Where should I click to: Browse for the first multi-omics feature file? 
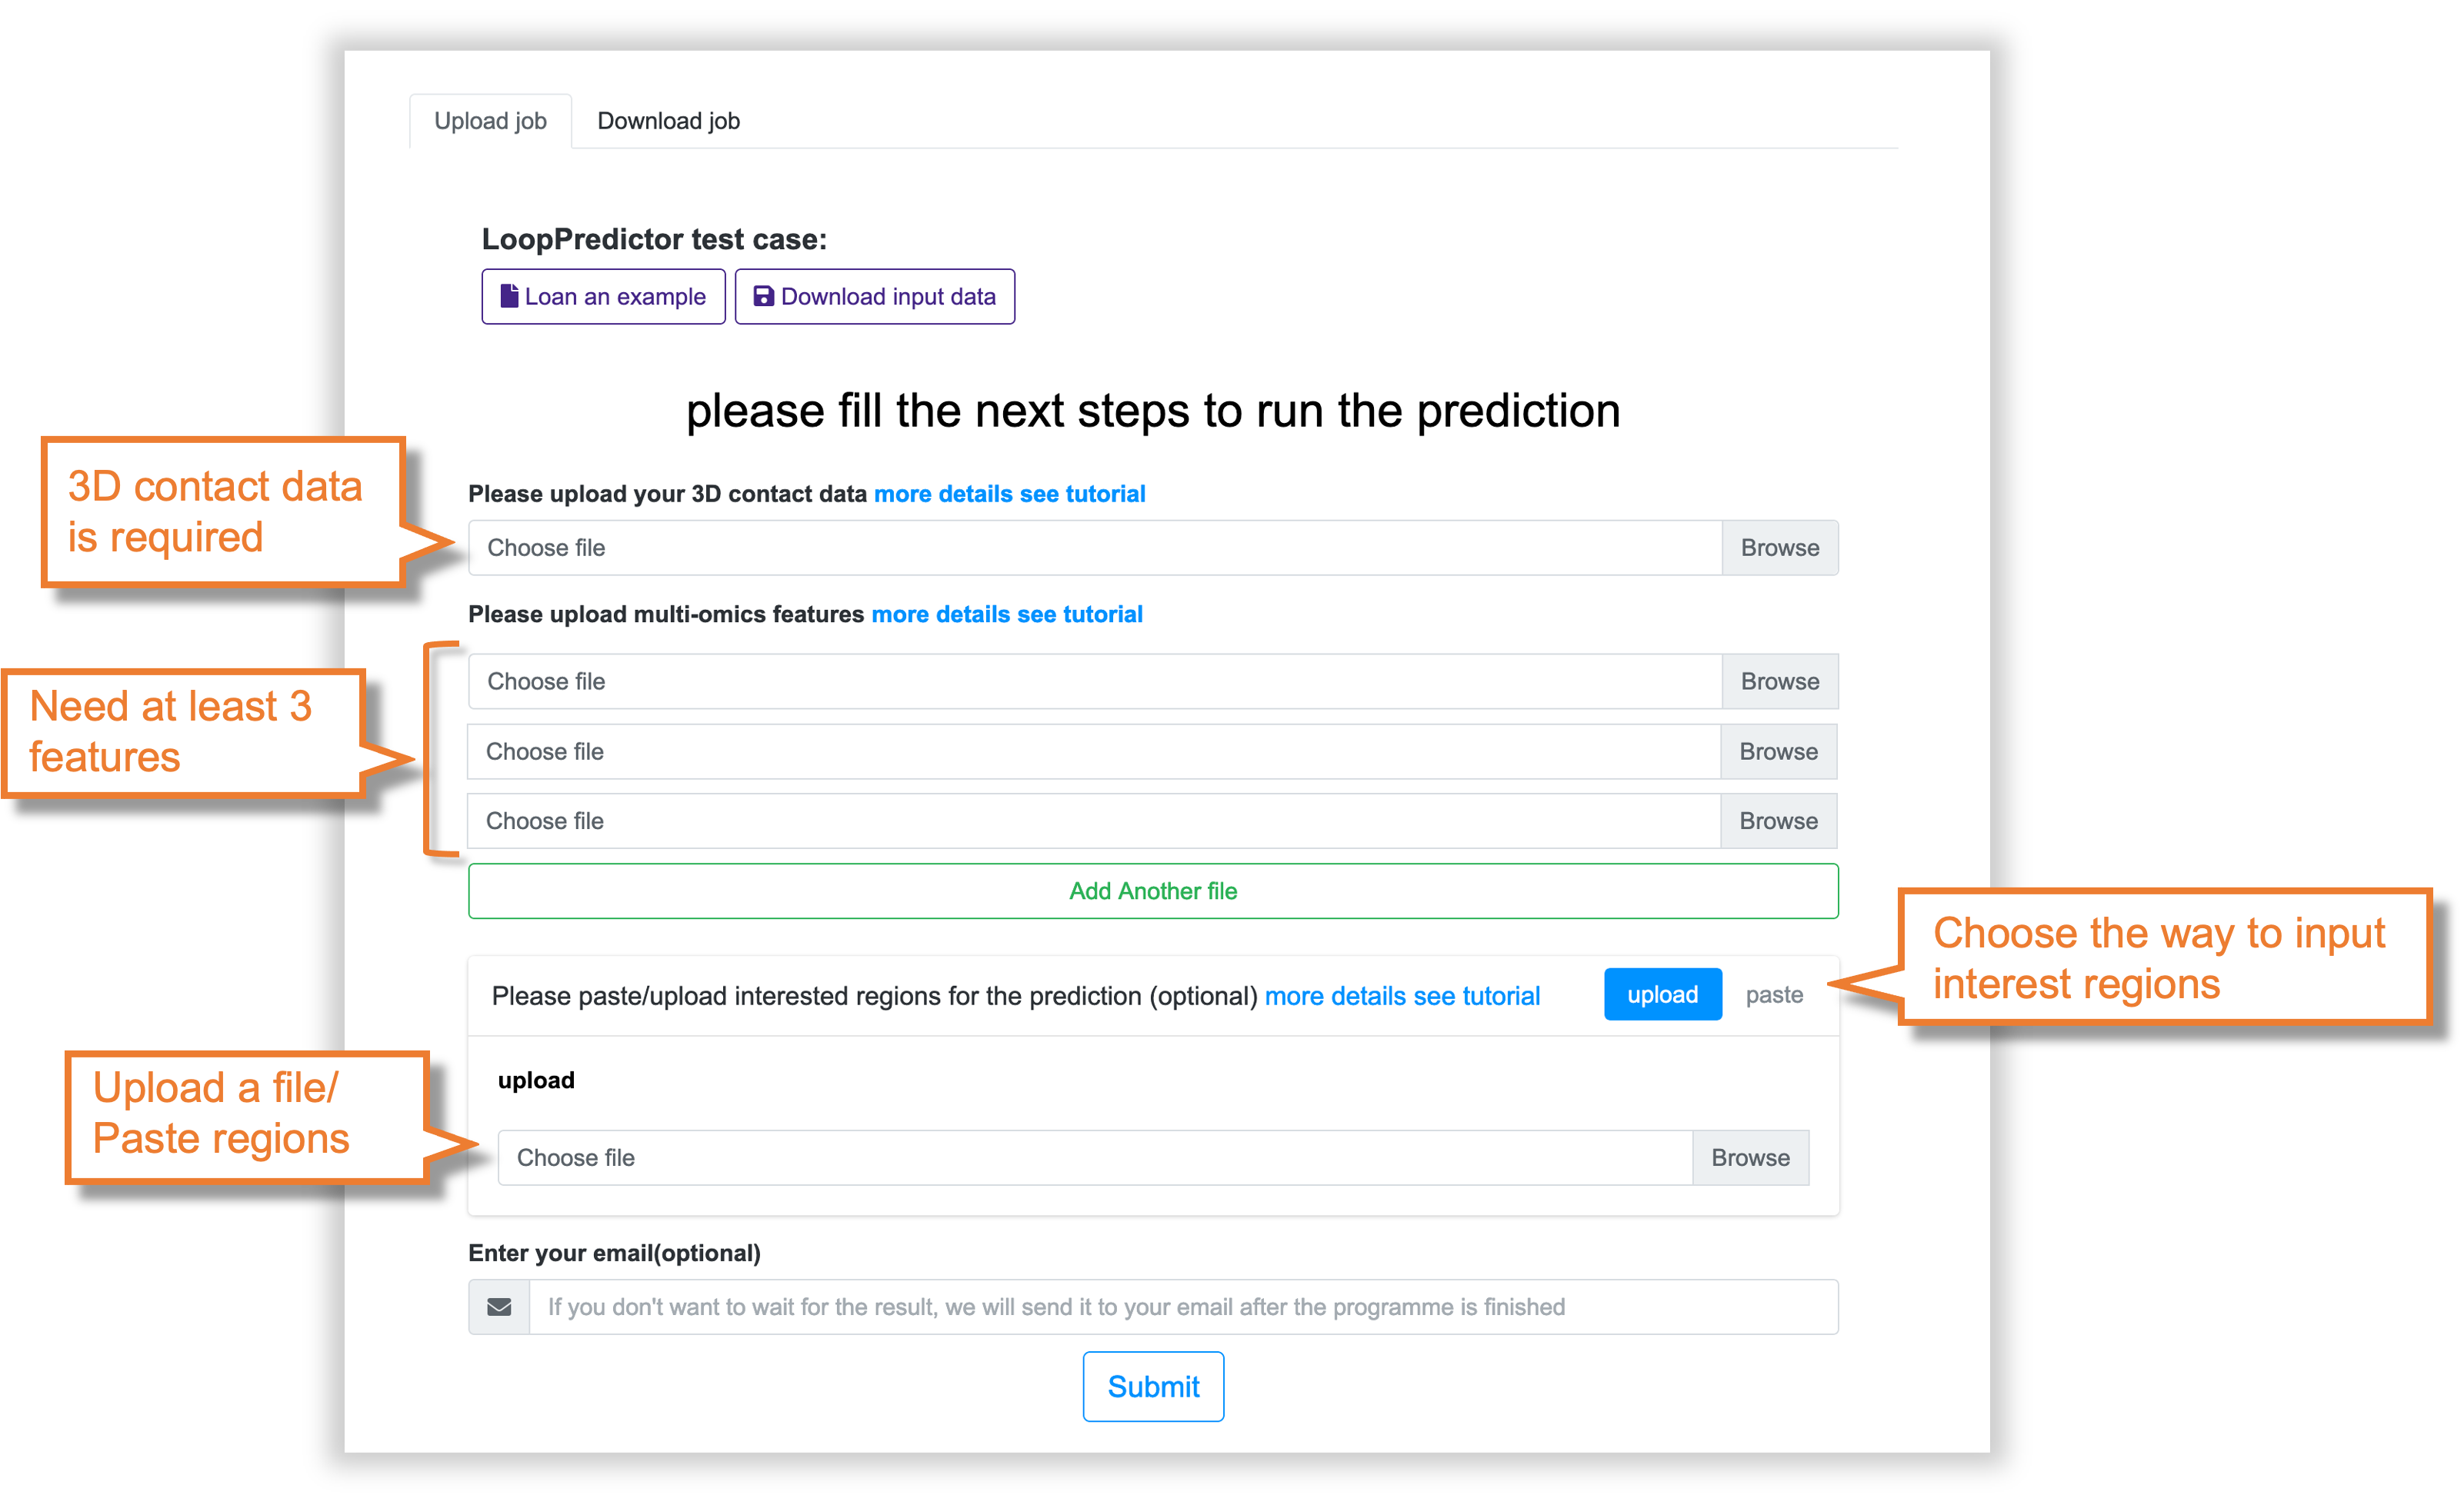(x=1780, y=681)
